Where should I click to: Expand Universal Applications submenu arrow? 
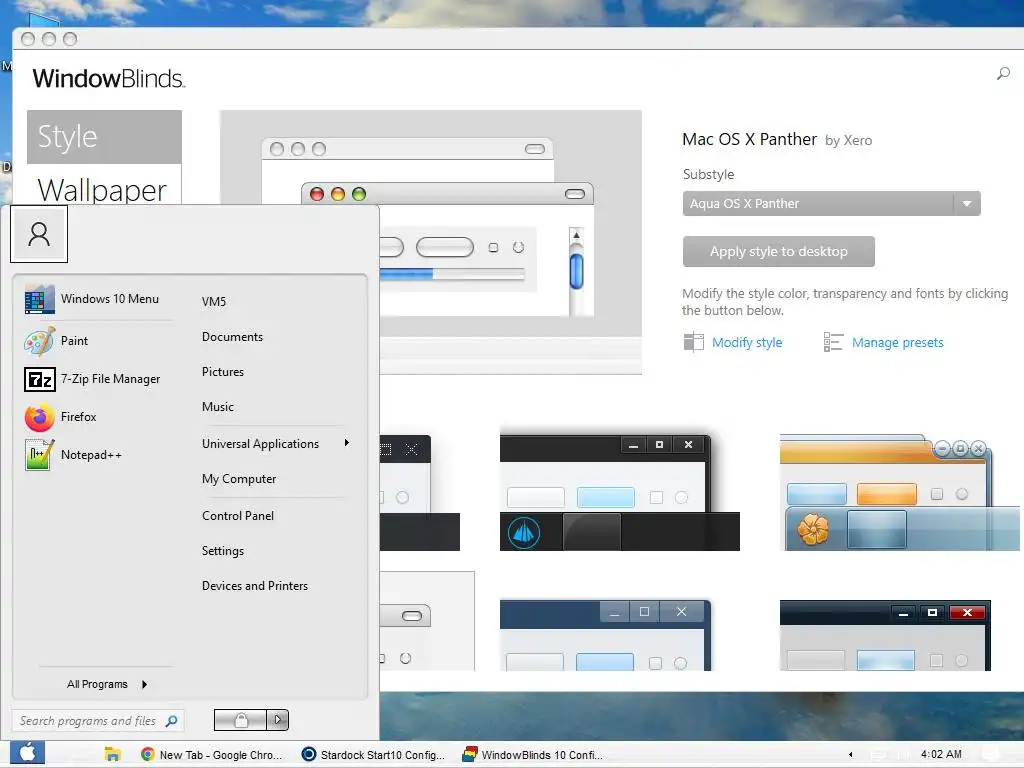[x=347, y=443]
